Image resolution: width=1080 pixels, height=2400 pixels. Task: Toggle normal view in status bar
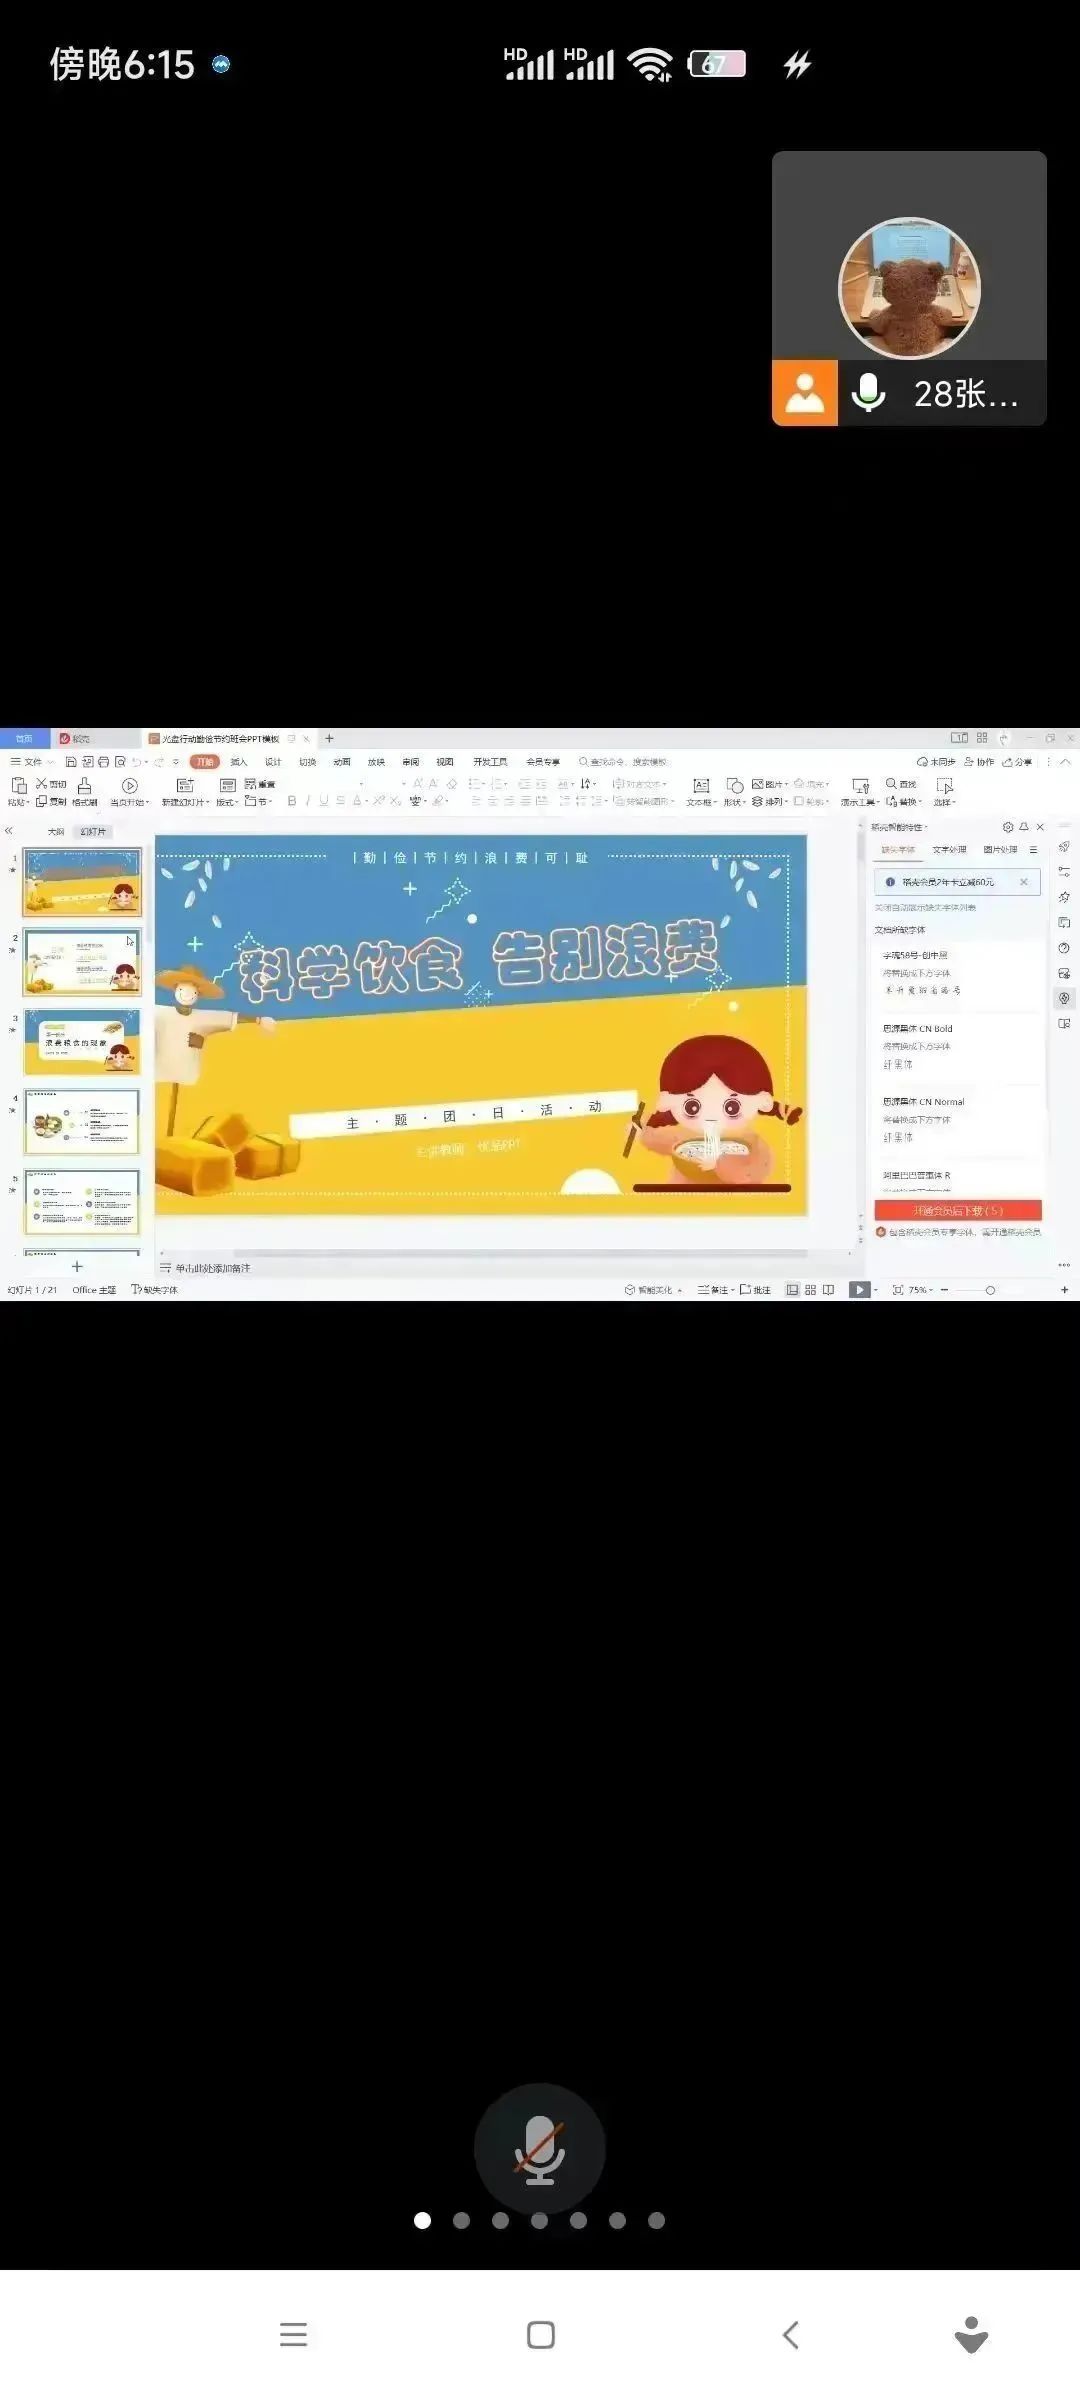[x=792, y=1290]
